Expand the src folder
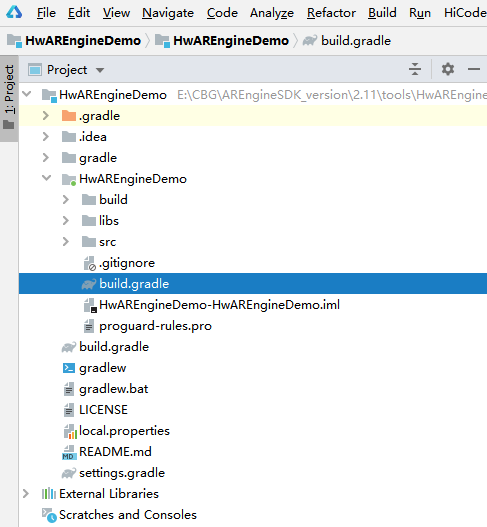Viewport: 487px width, 527px height. point(66,242)
